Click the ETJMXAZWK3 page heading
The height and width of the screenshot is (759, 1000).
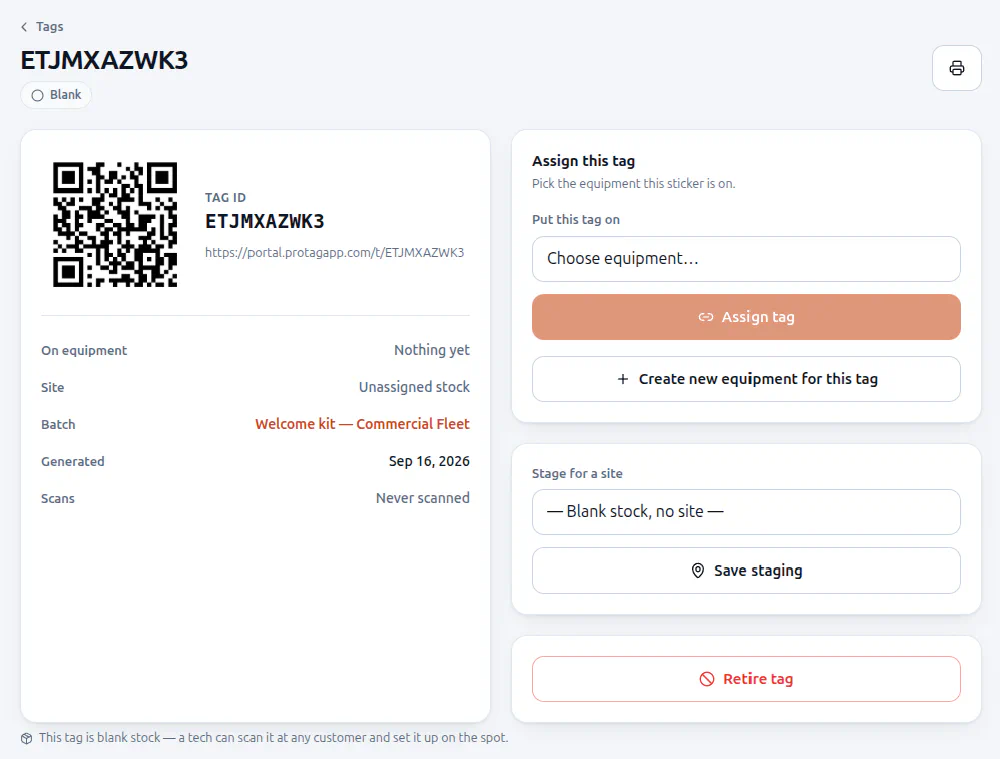click(x=104, y=61)
